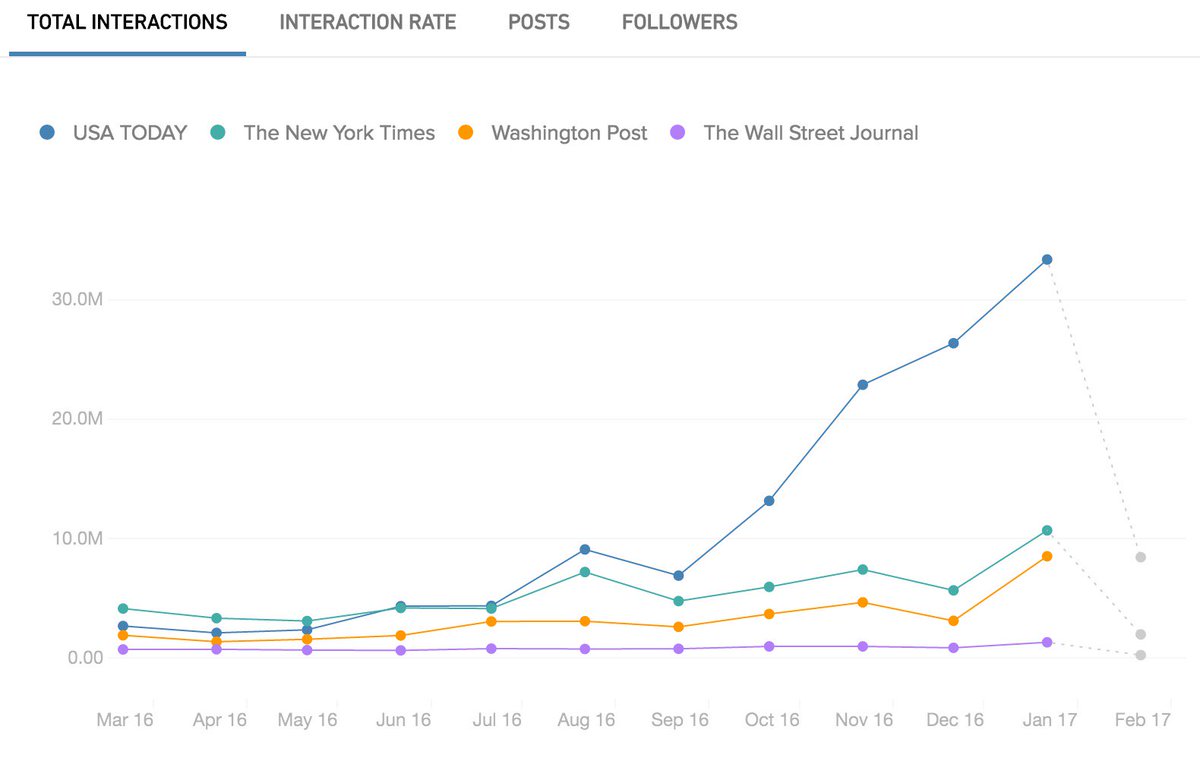Click the 30.0M y-axis label
Screen dimensions: 1200x758
[x=76, y=299]
